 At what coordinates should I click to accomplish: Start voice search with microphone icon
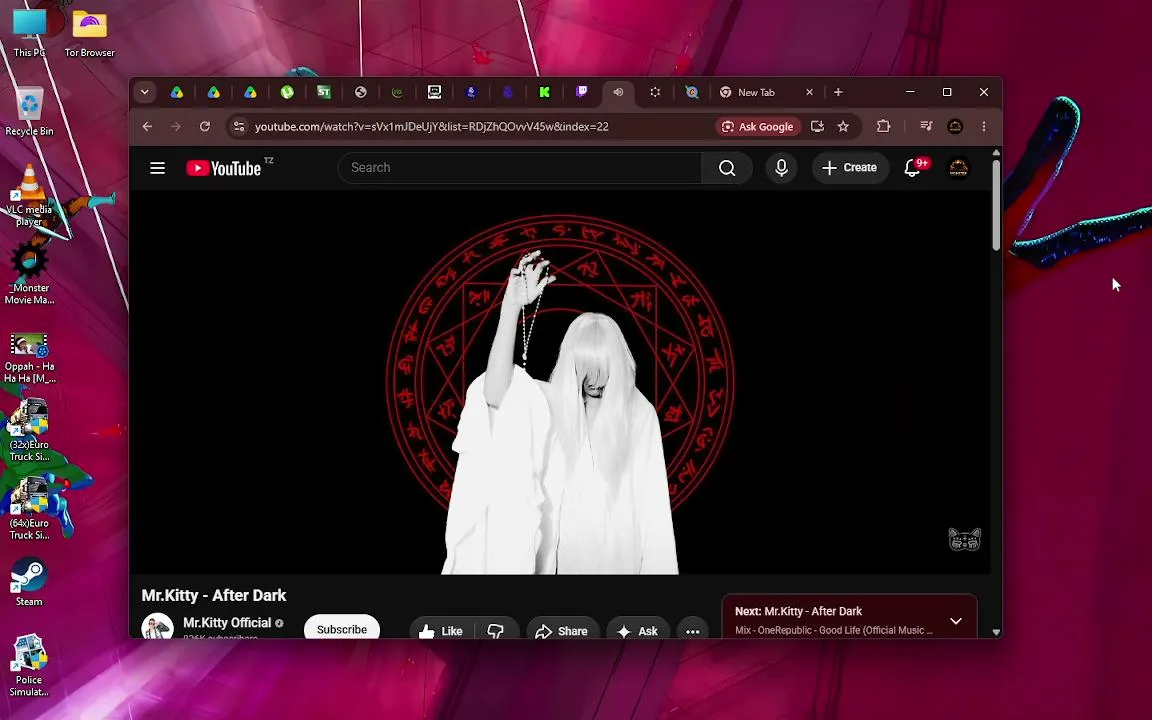pos(781,168)
